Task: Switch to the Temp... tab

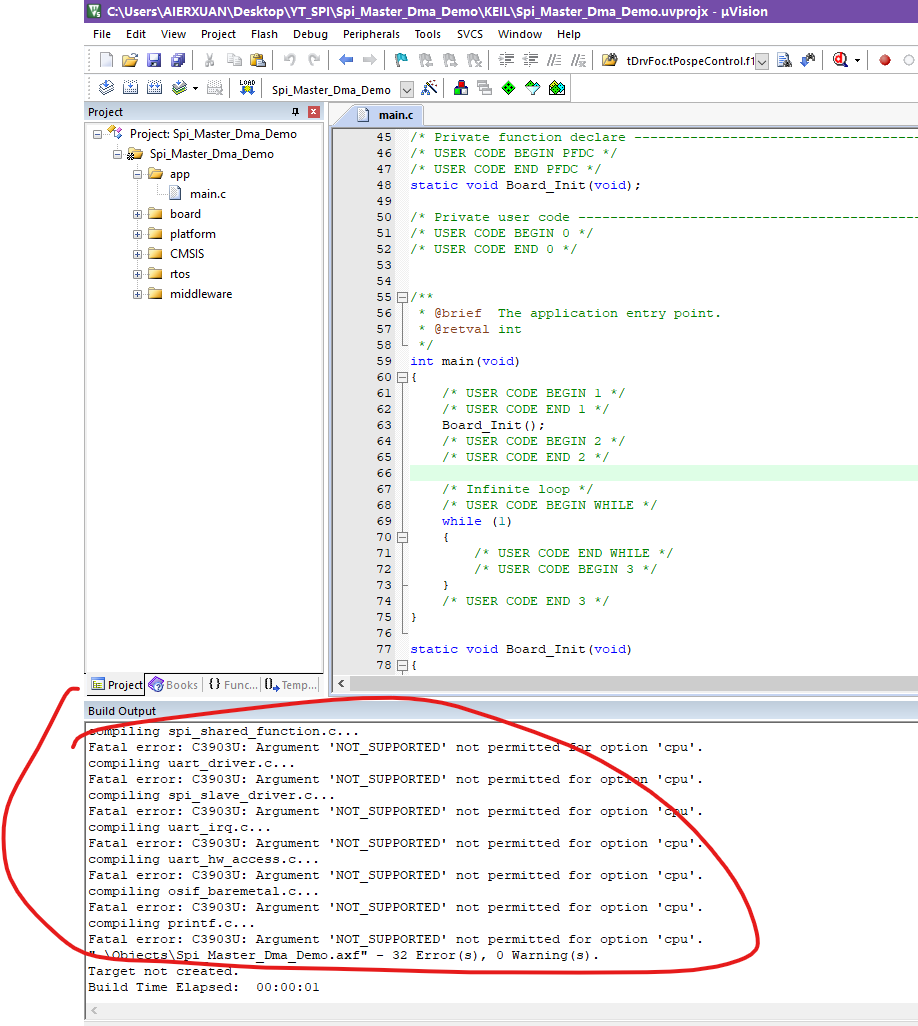Action: pyautogui.click(x=291, y=684)
